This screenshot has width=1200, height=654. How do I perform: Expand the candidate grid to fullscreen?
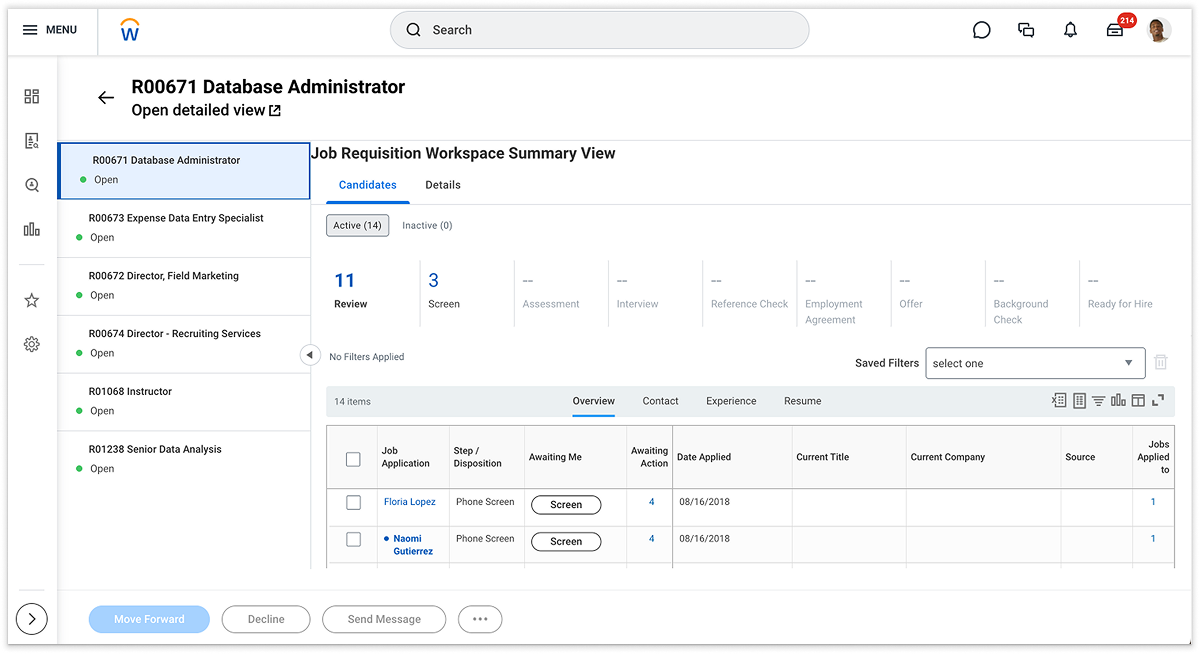[1158, 401]
